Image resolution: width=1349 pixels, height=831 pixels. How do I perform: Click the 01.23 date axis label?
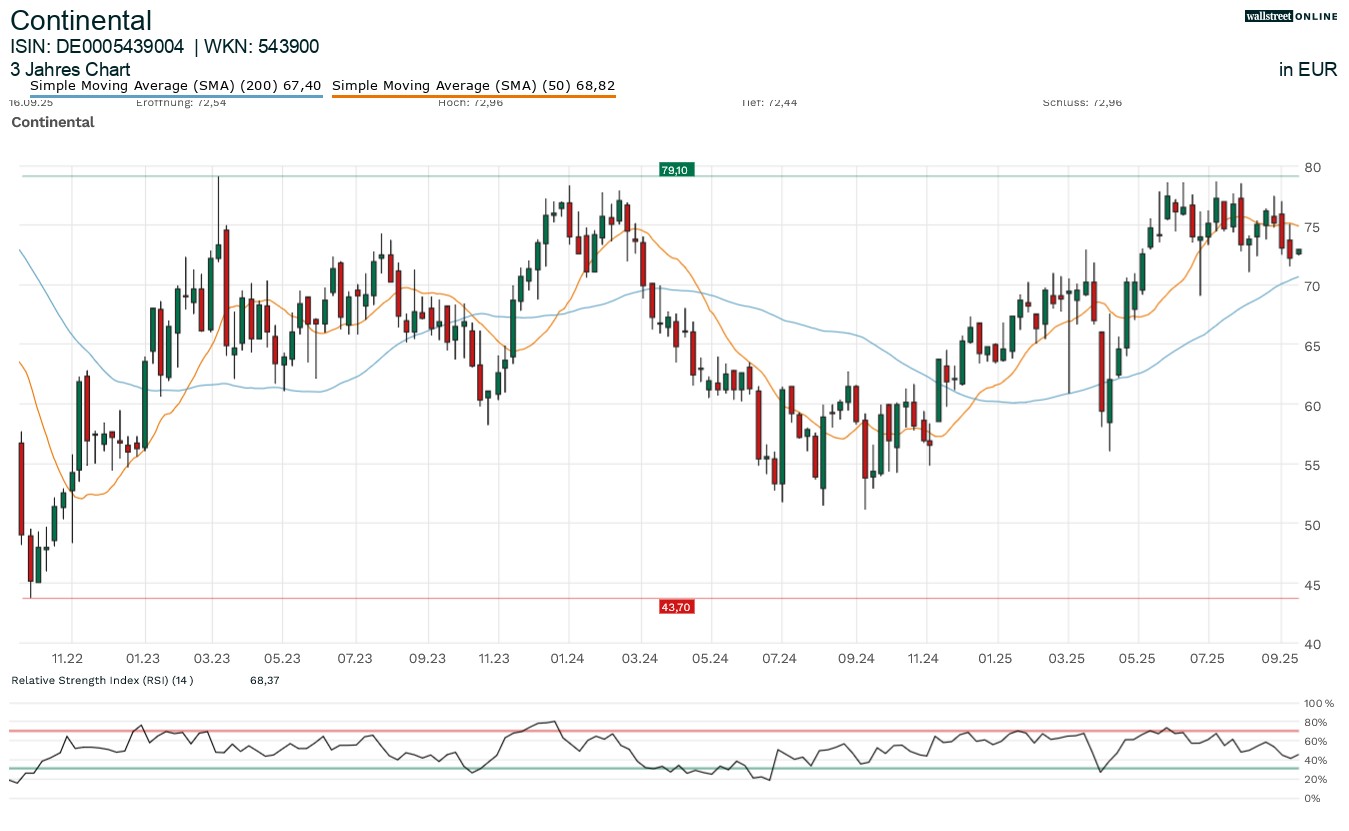click(x=144, y=658)
